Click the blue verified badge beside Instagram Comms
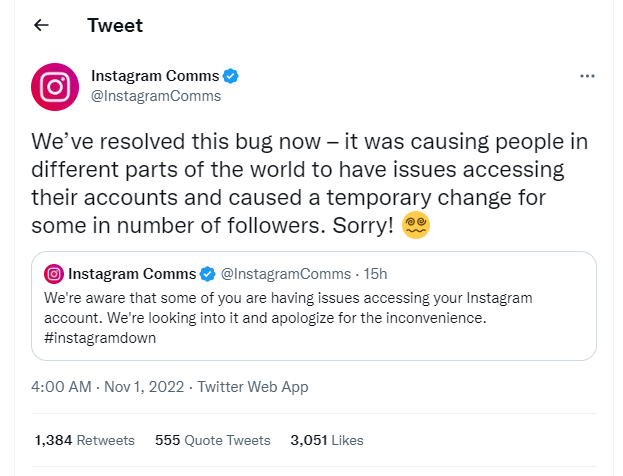 [x=230, y=75]
